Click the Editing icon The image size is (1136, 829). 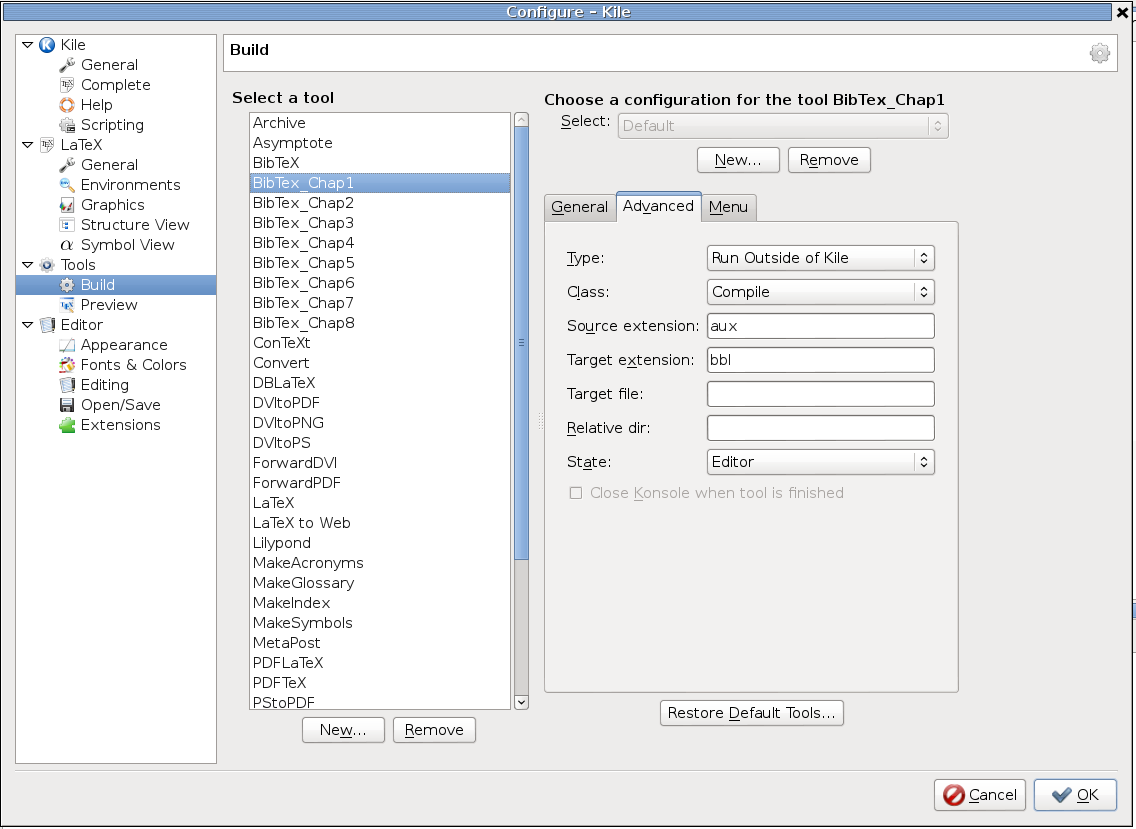click(67, 385)
